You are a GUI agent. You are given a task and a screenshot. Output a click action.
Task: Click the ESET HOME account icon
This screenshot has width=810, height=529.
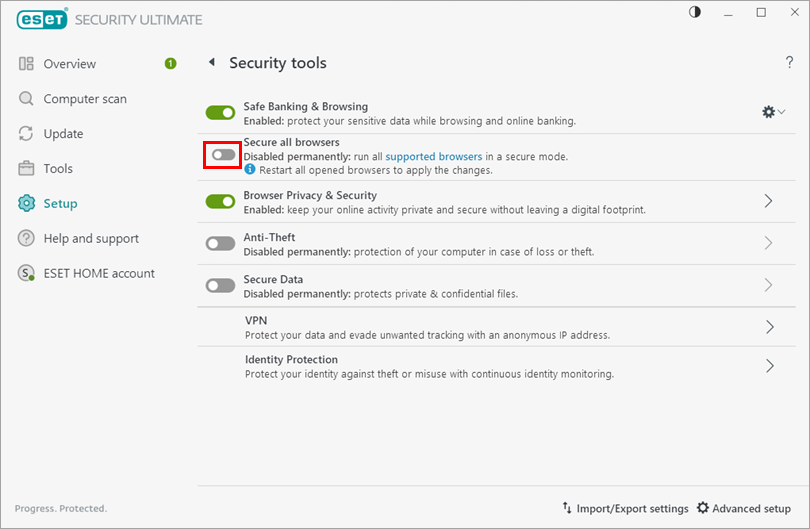pyautogui.click(x=26, y=274)
